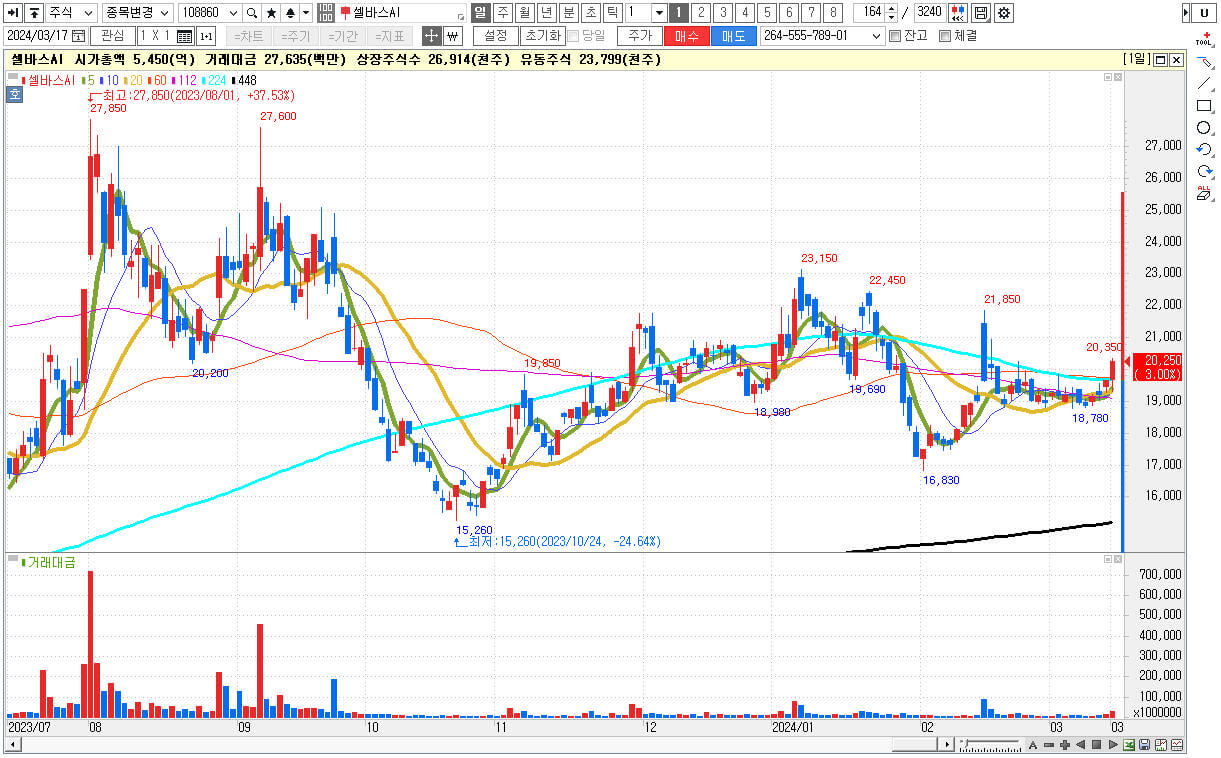Click the scrollbar right arrow at bottom

point(947,745)
